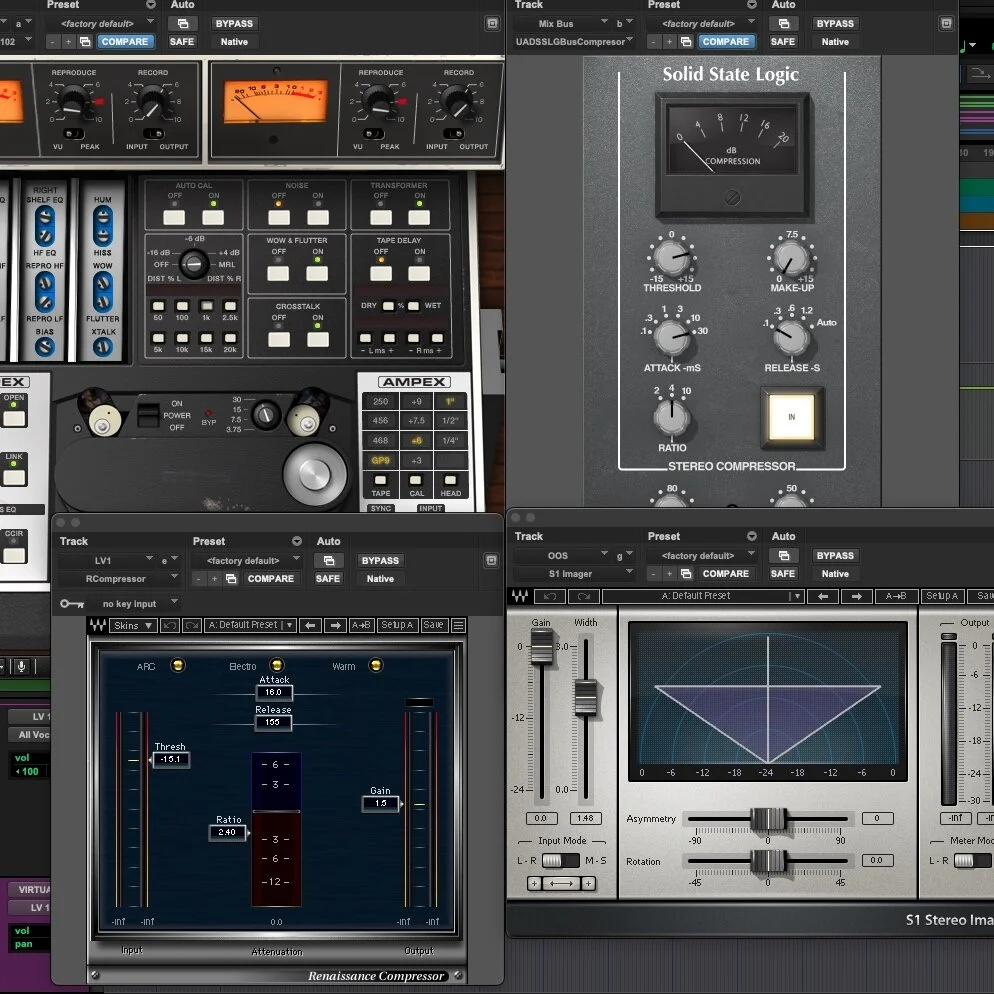
Task: Toggle the Warm character light in Renaissance Compressor
Action: click(x=376, y=665)
